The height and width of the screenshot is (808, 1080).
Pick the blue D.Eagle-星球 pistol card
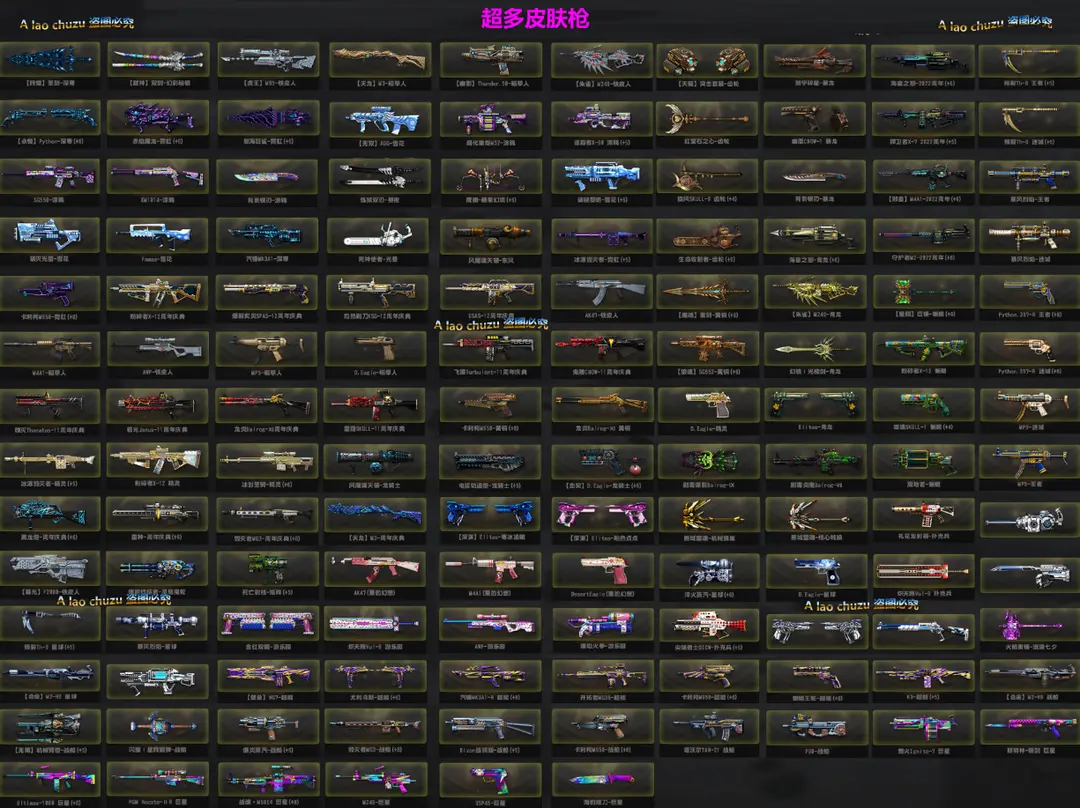tap(817, 572)
